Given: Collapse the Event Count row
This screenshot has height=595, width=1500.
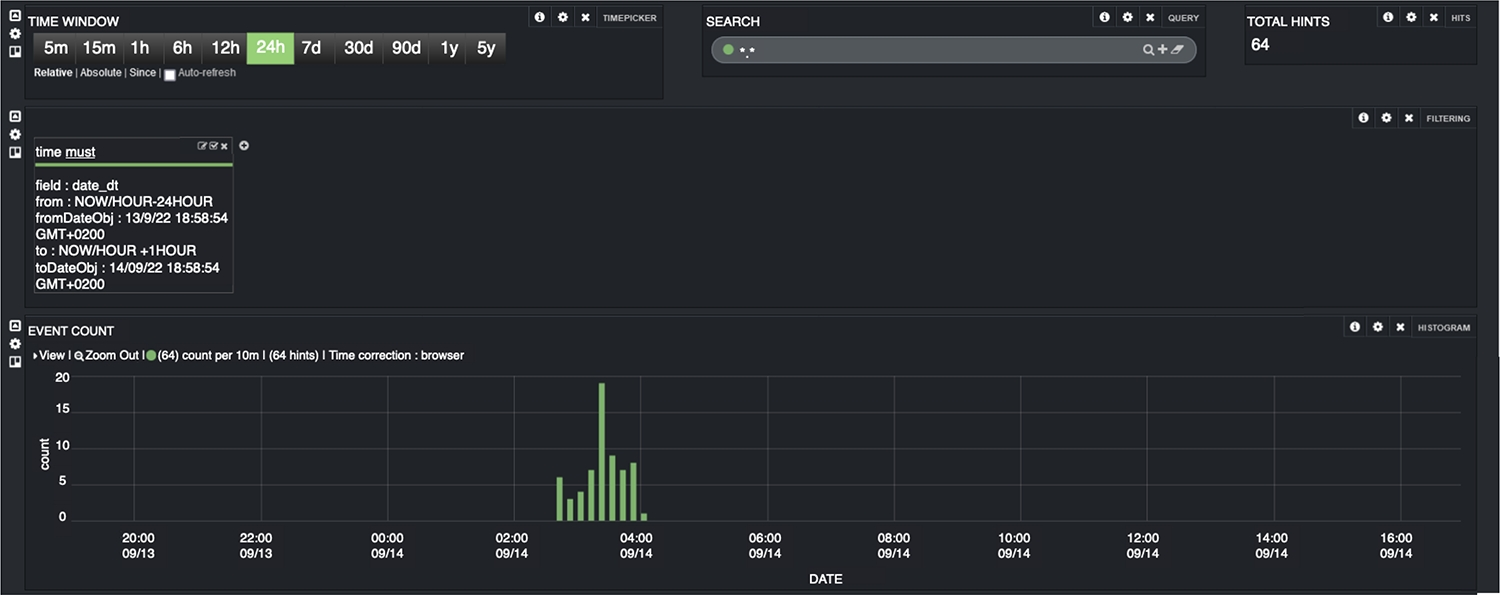Looking at the screenshot, I should pyautogui.click(x=15, y=326).
